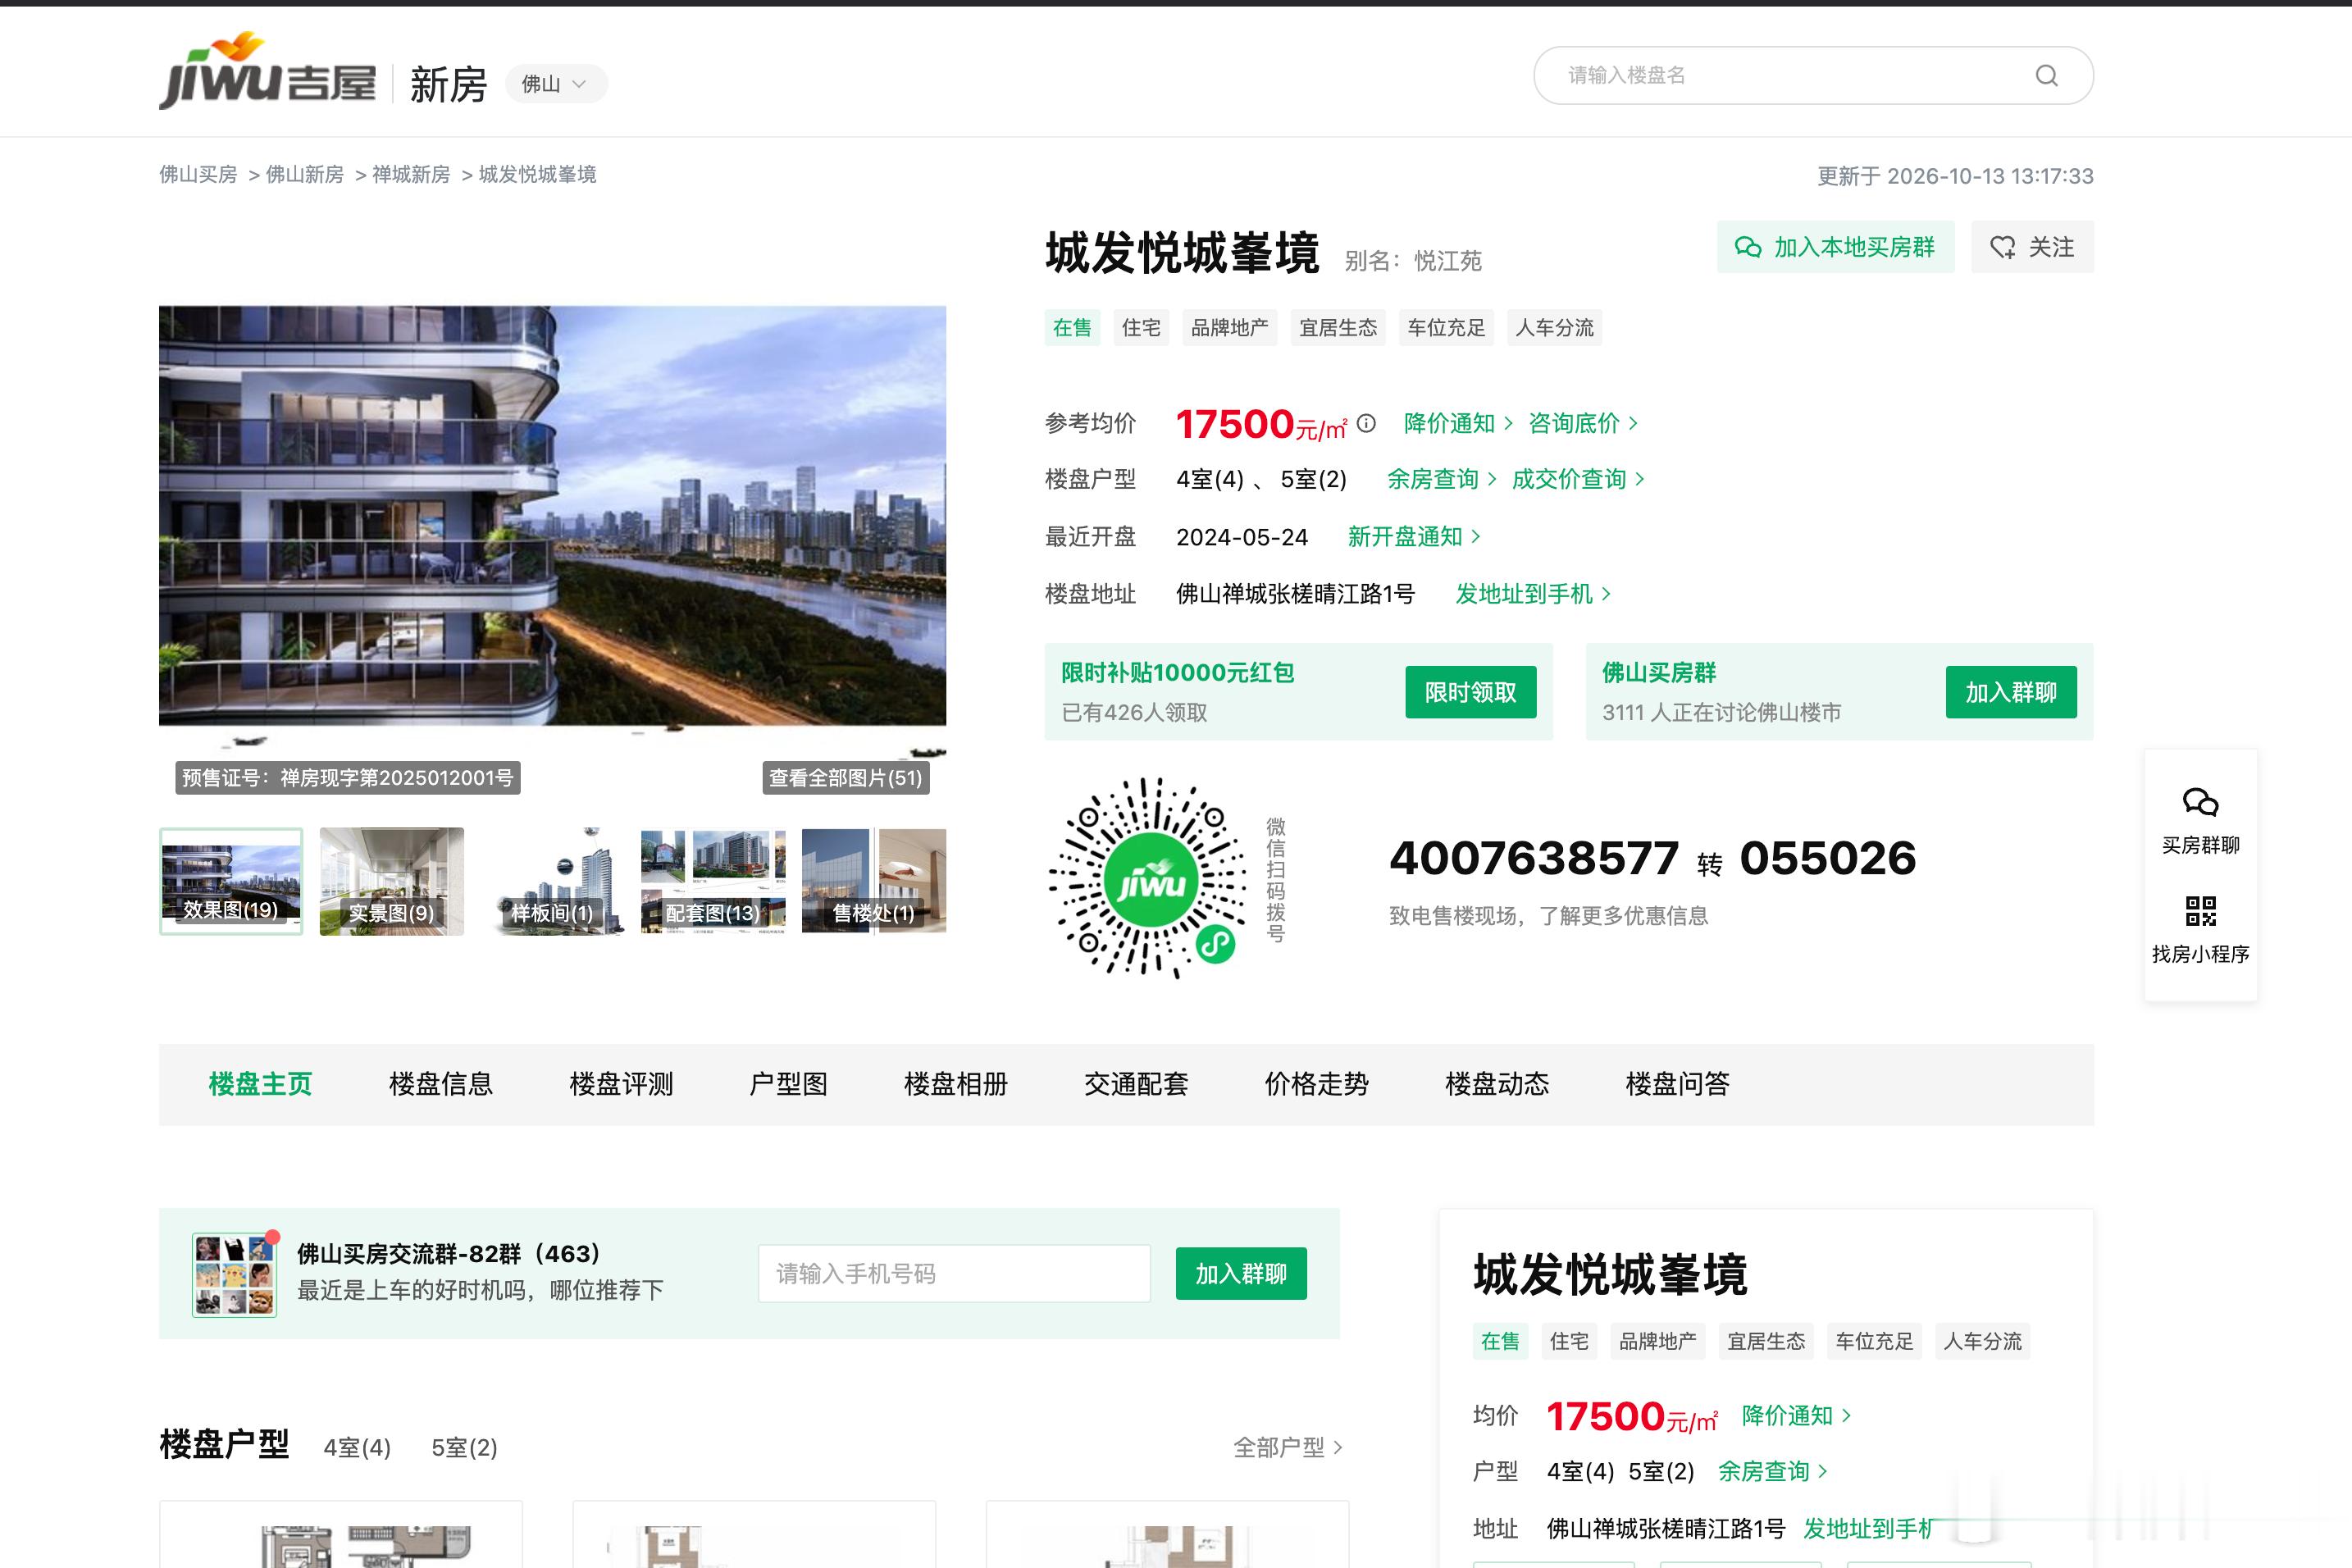2352x1568 pixels.
Task: Select the 配套图(13) thumbnail
Action: click(x=713, y=881)
